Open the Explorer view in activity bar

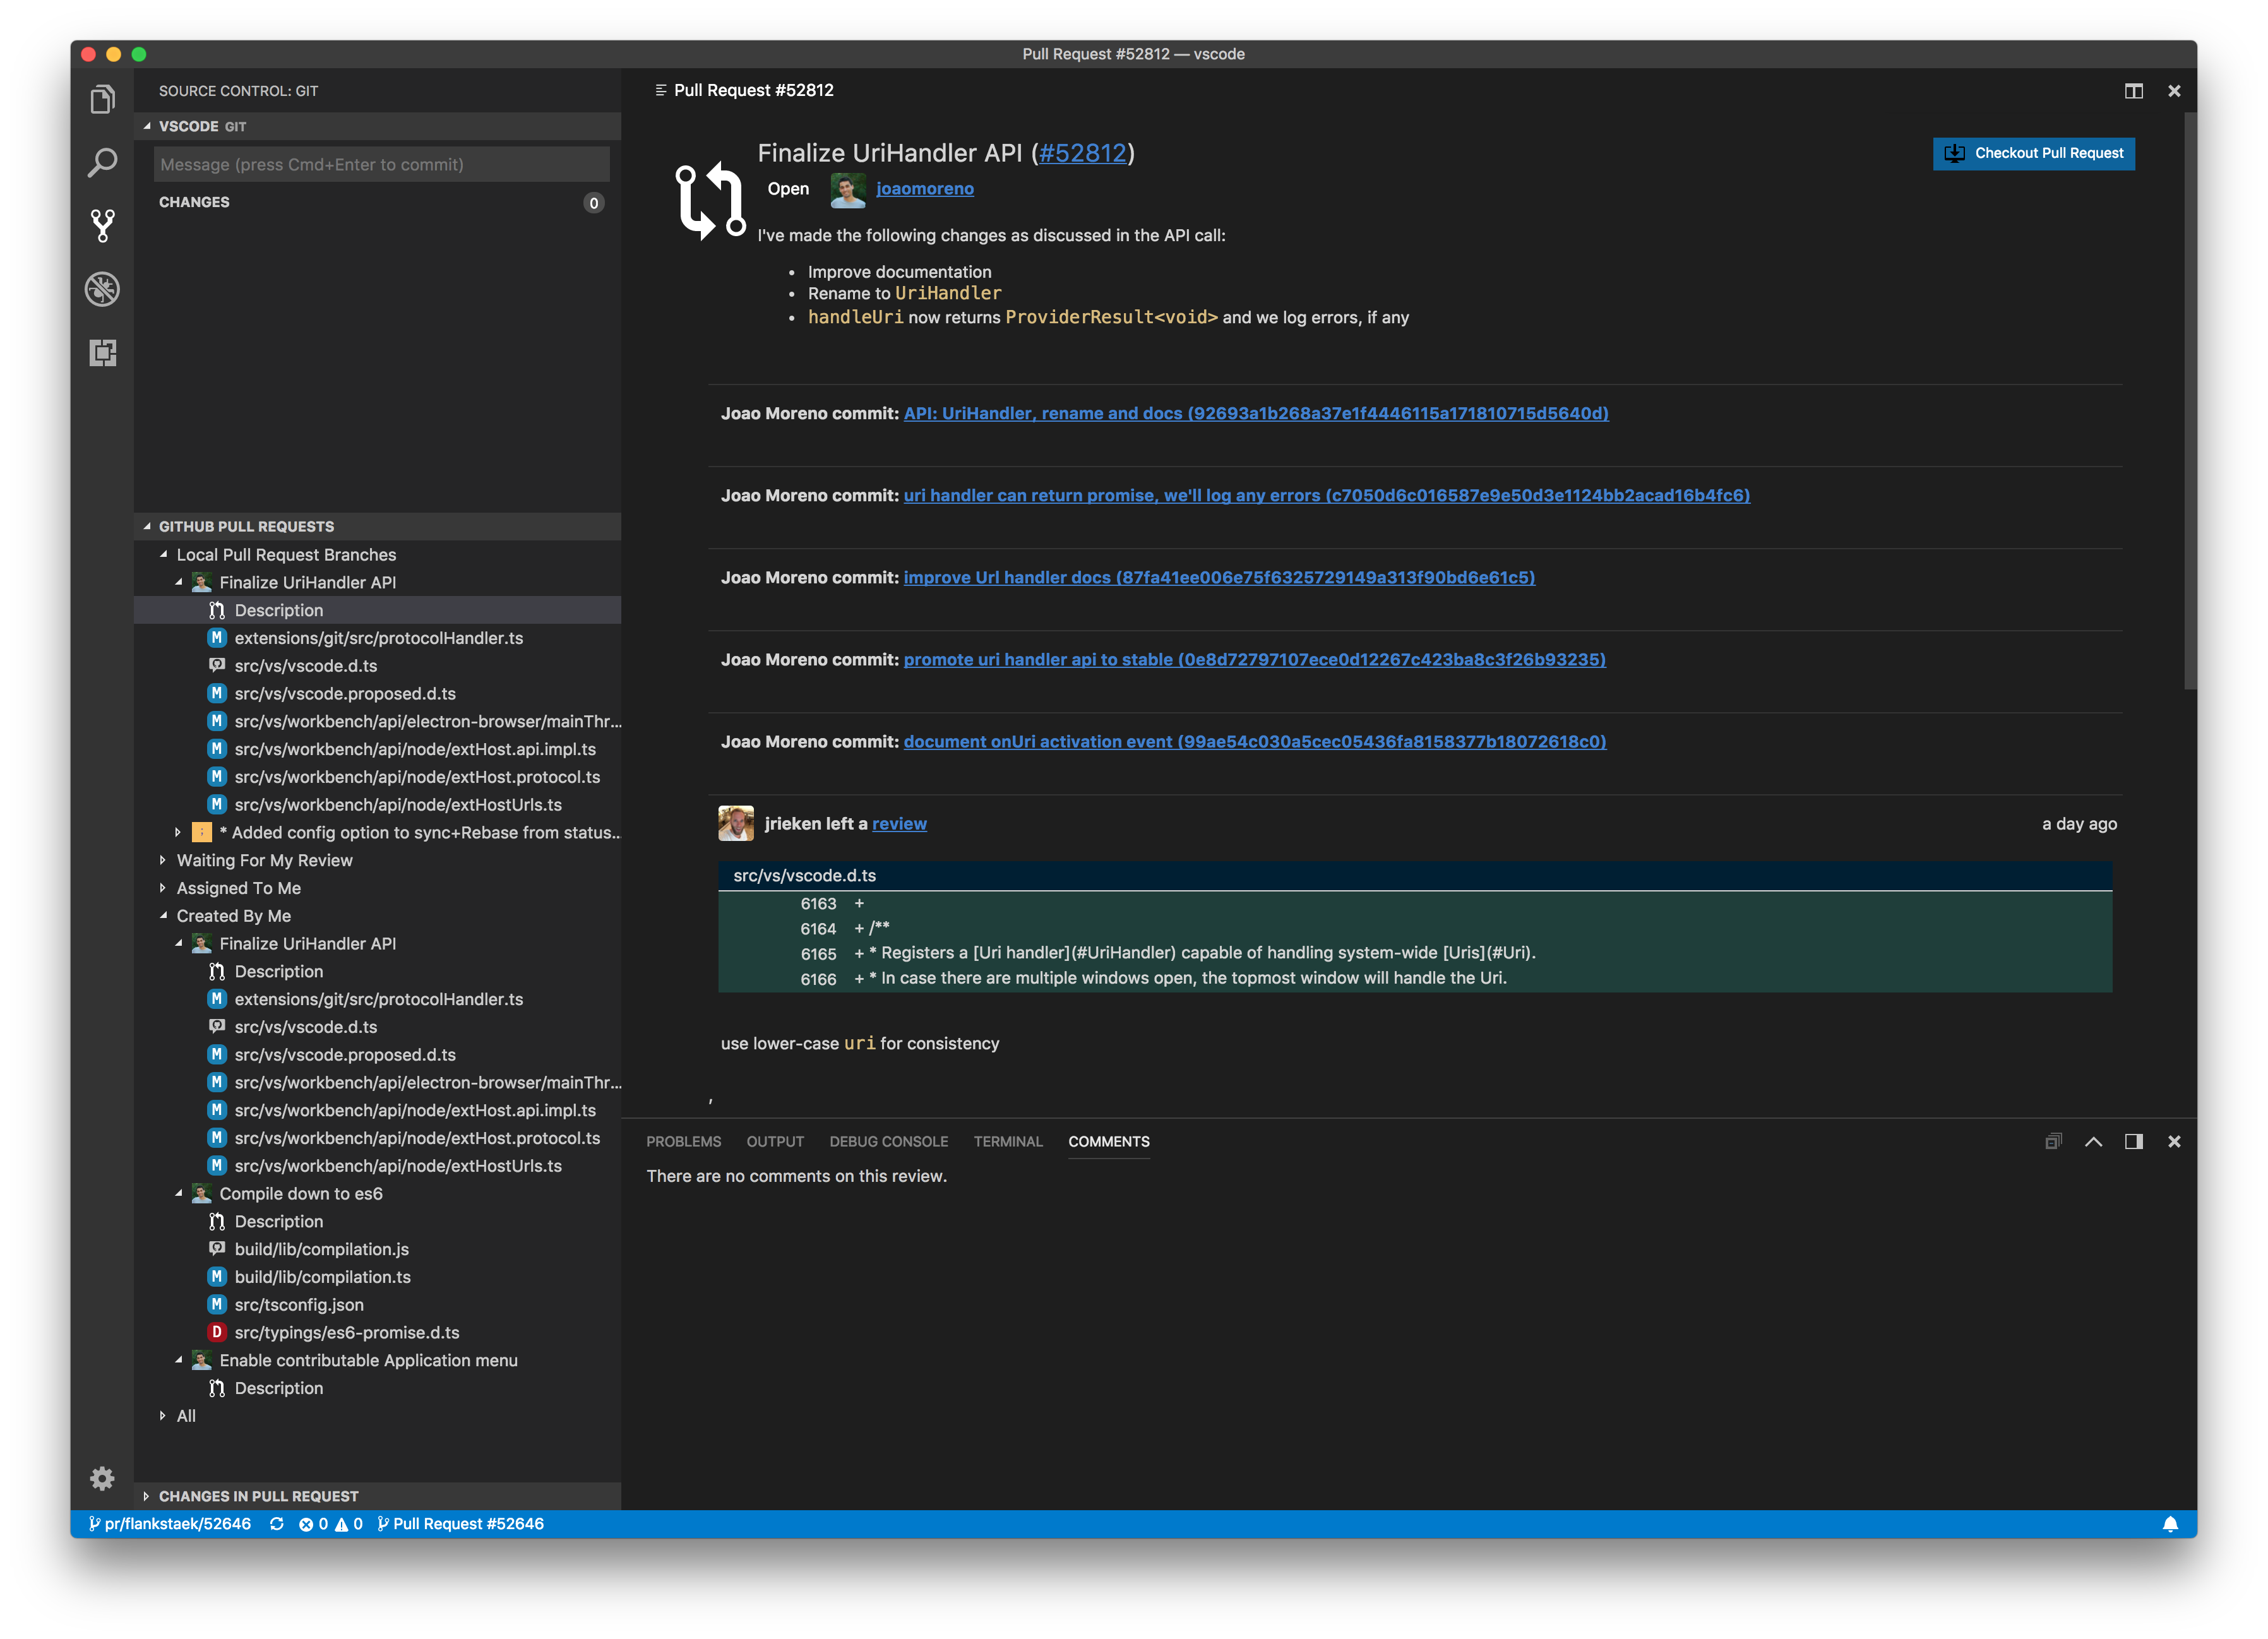click(102, 99)
